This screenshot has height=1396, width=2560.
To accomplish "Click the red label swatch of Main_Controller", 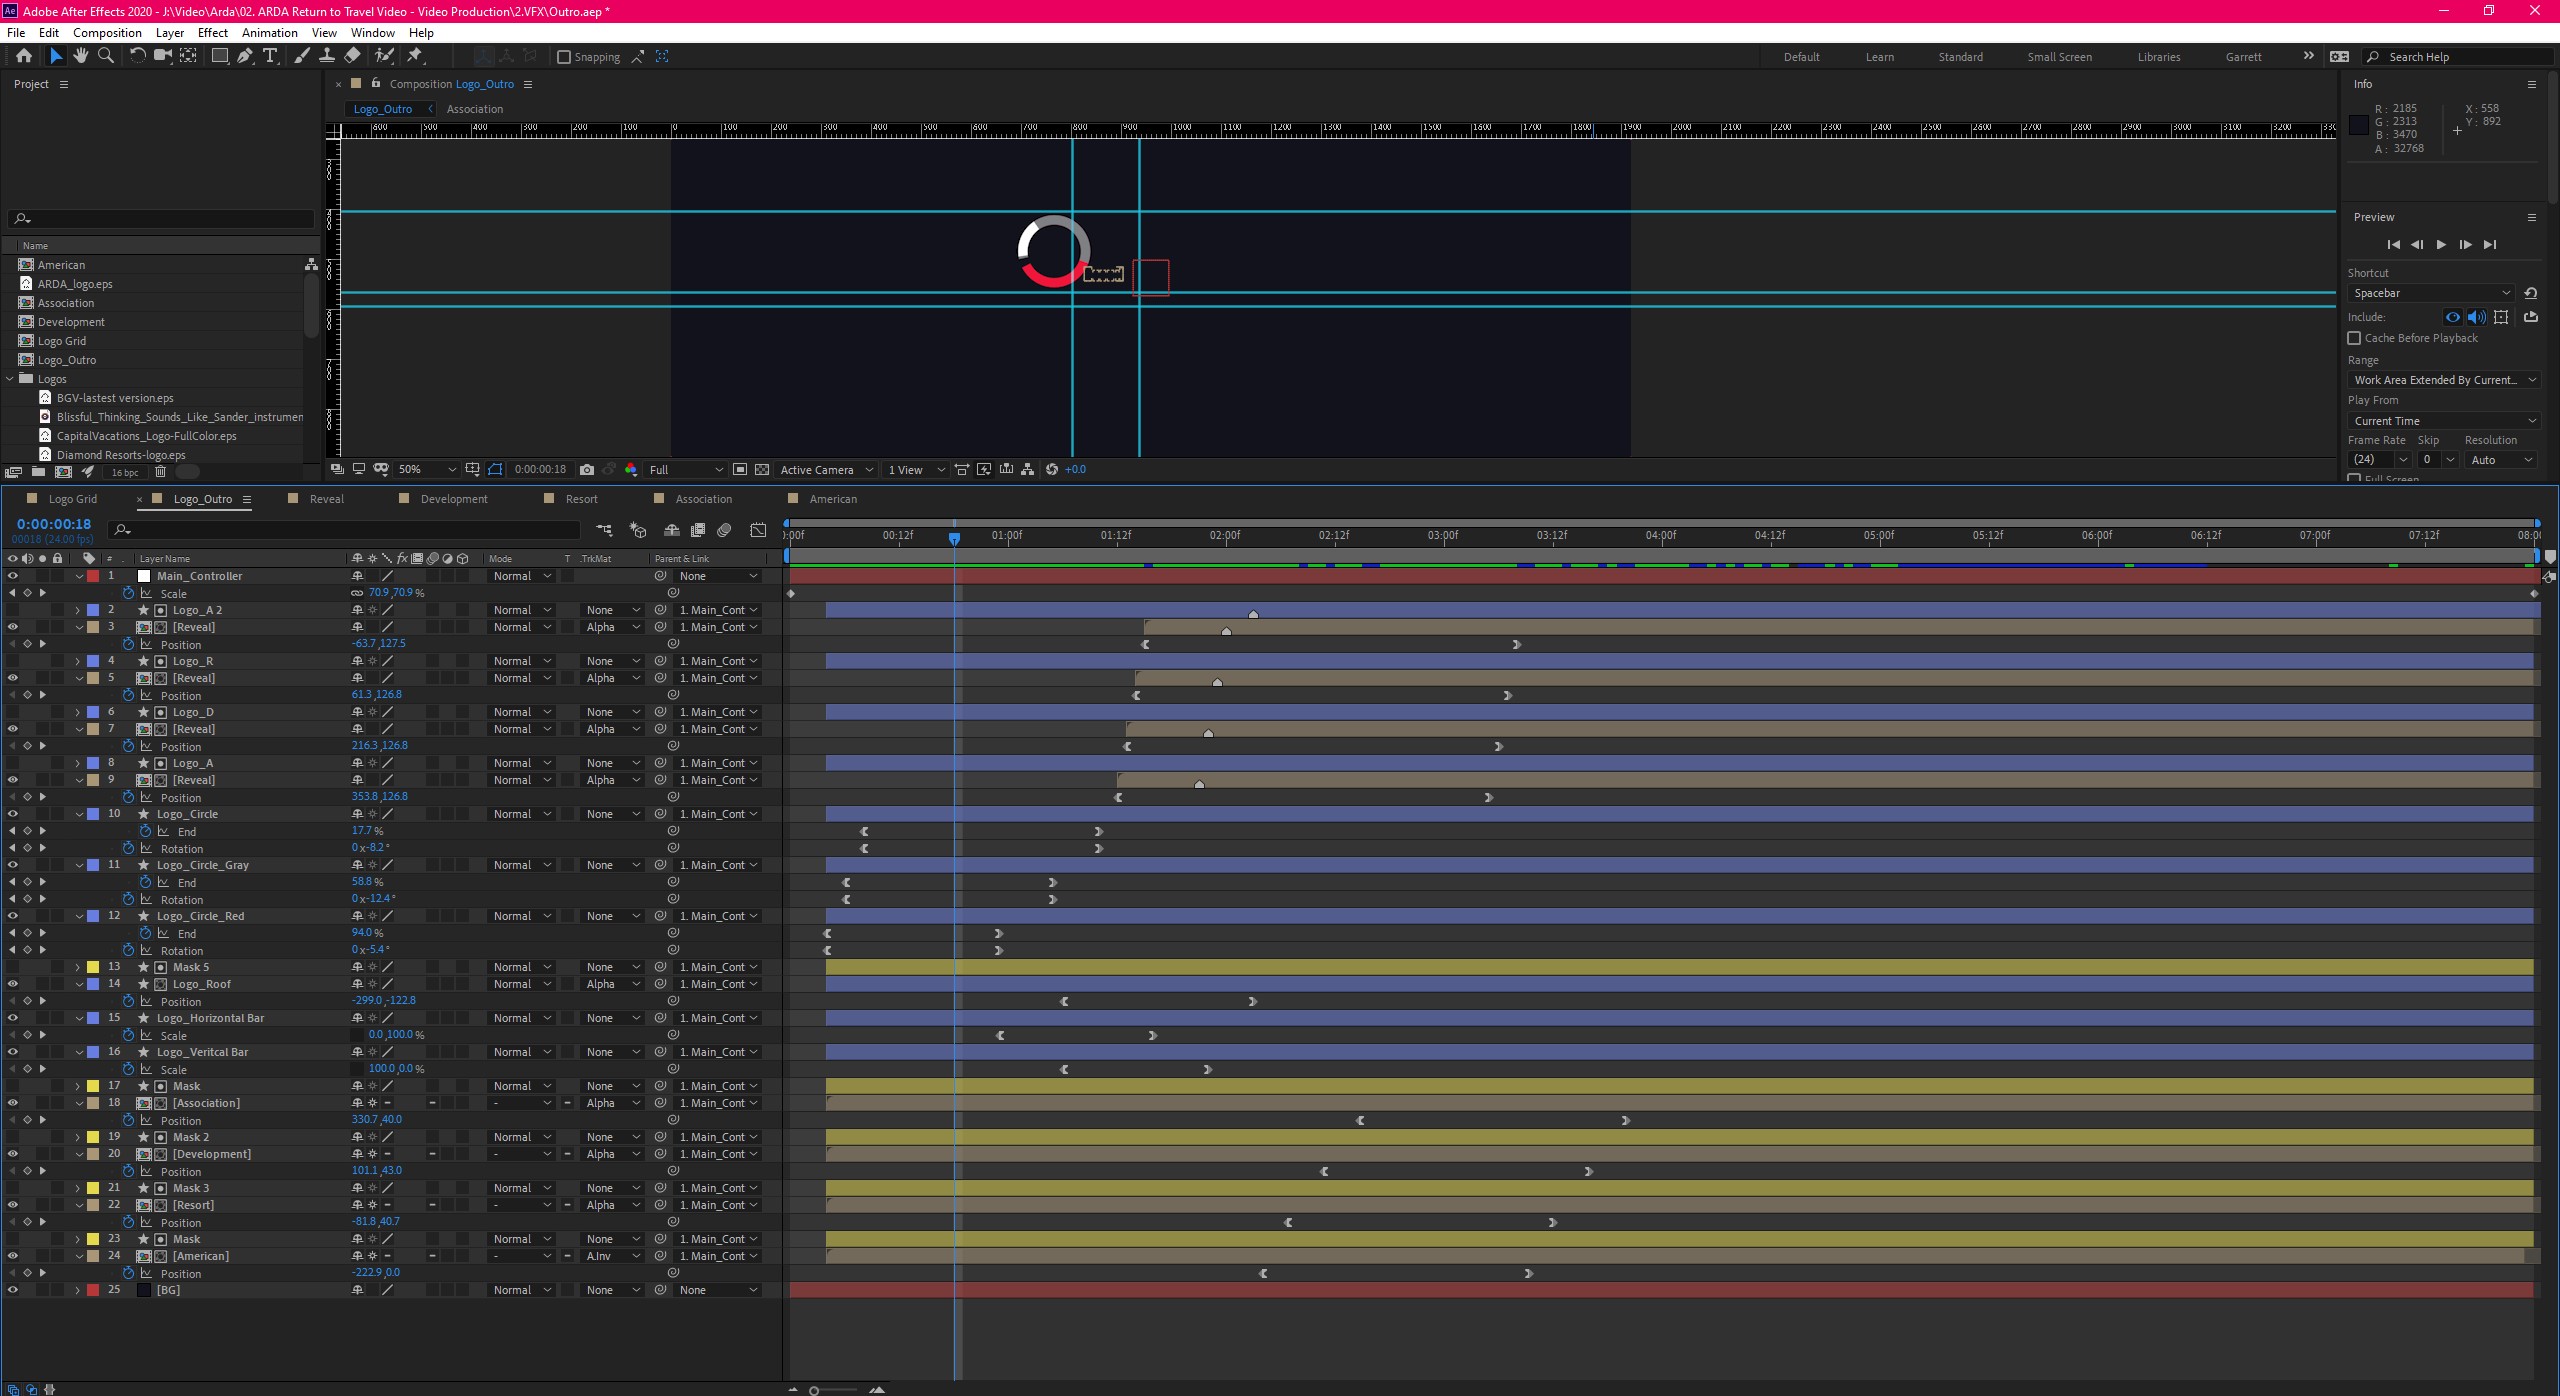I will coord(93,576).
